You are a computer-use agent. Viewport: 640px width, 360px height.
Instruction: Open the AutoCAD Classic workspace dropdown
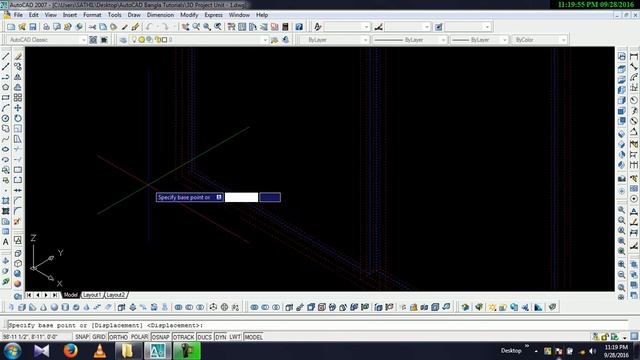(47, 40)
